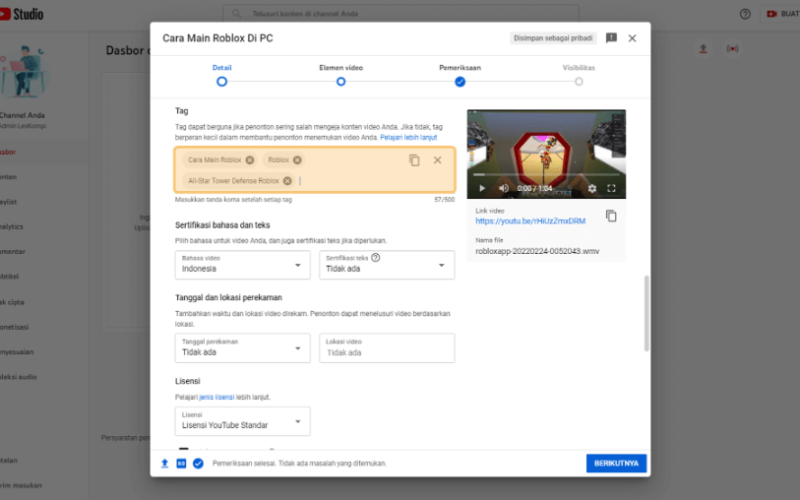Copy the video link with copy icon

pos(611,216)
